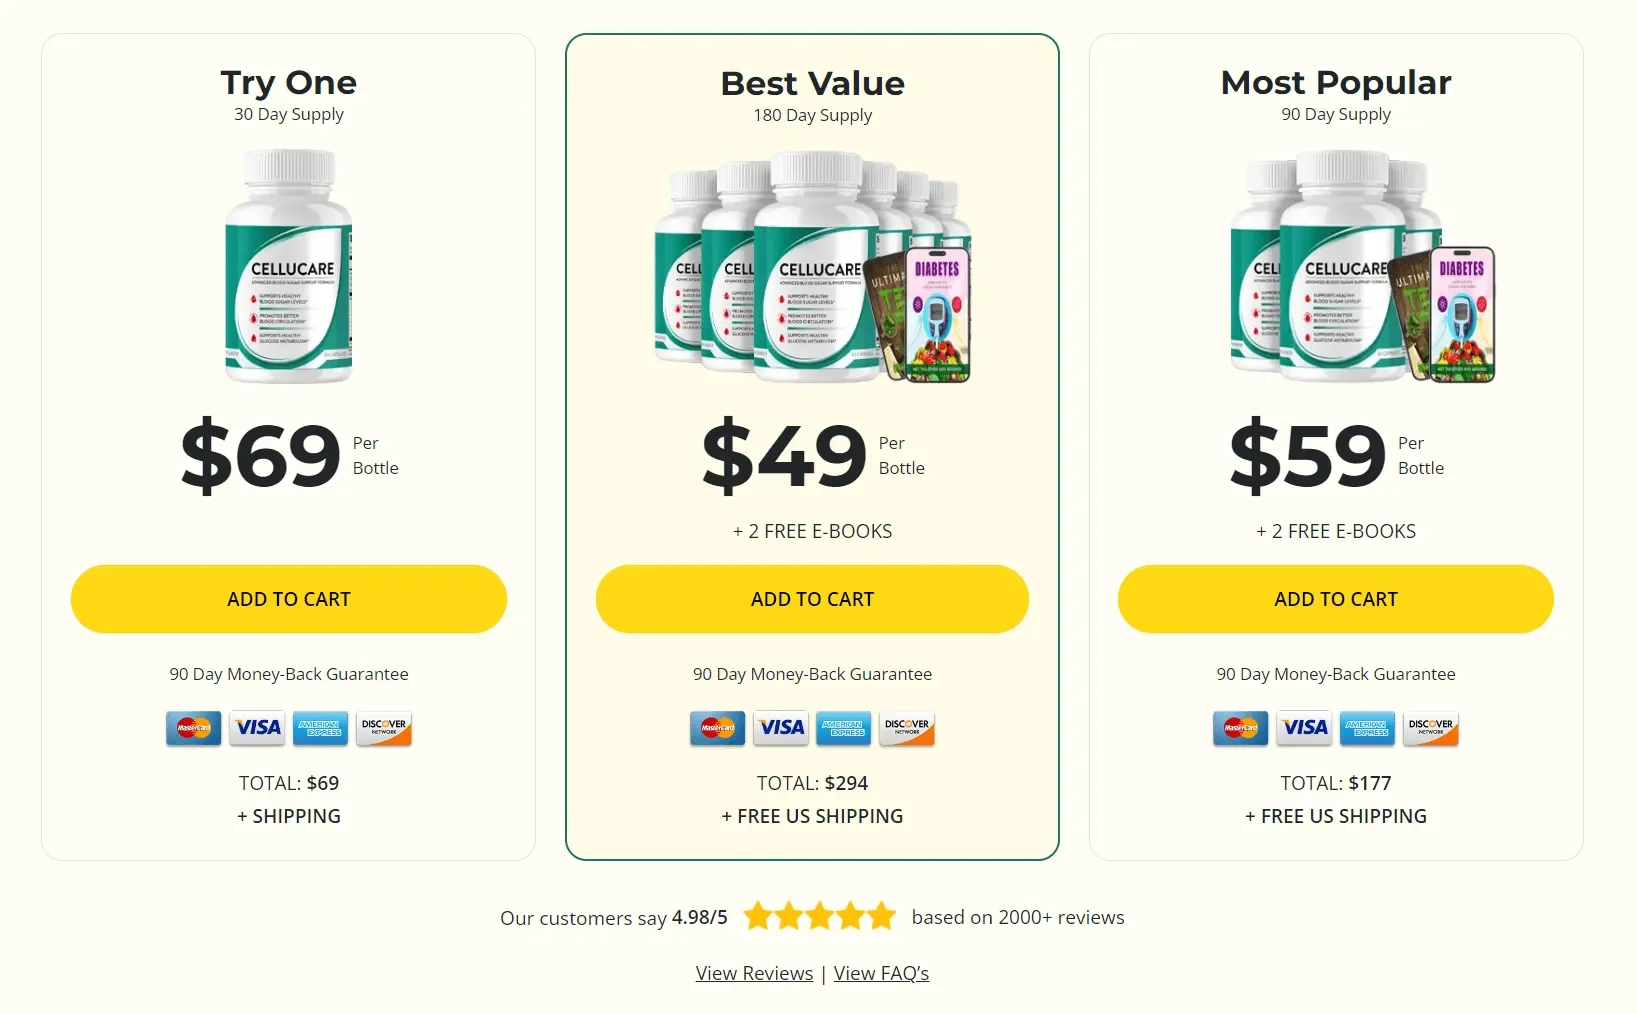Click the Mastercard icon under Most Popular
Image resolution: width=1637 pixels, height=1014 pixels.
click(x=1240, y=728)
